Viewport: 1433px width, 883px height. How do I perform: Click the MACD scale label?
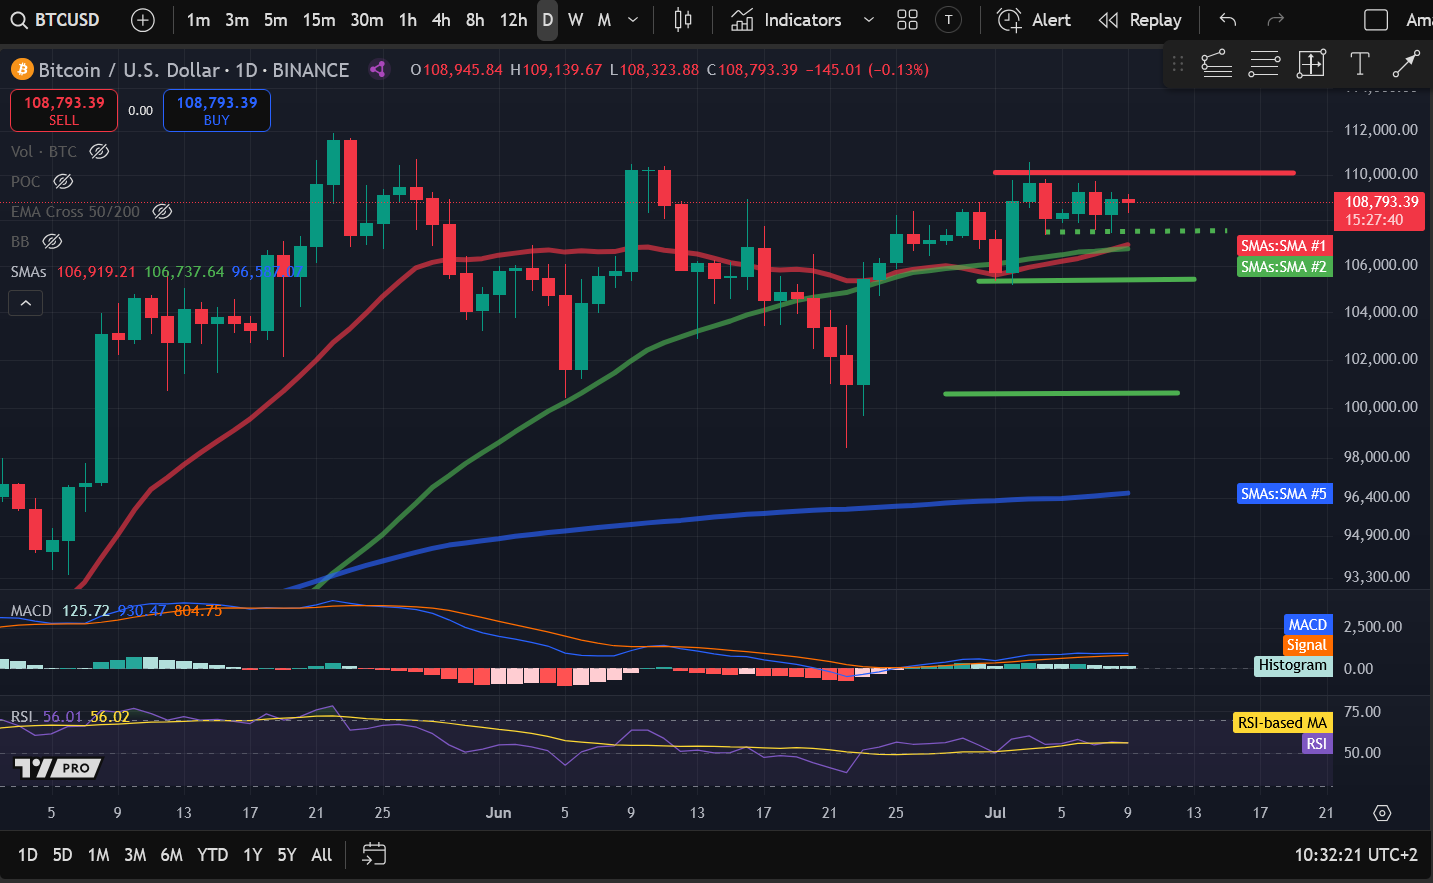tap(1308, 625)
